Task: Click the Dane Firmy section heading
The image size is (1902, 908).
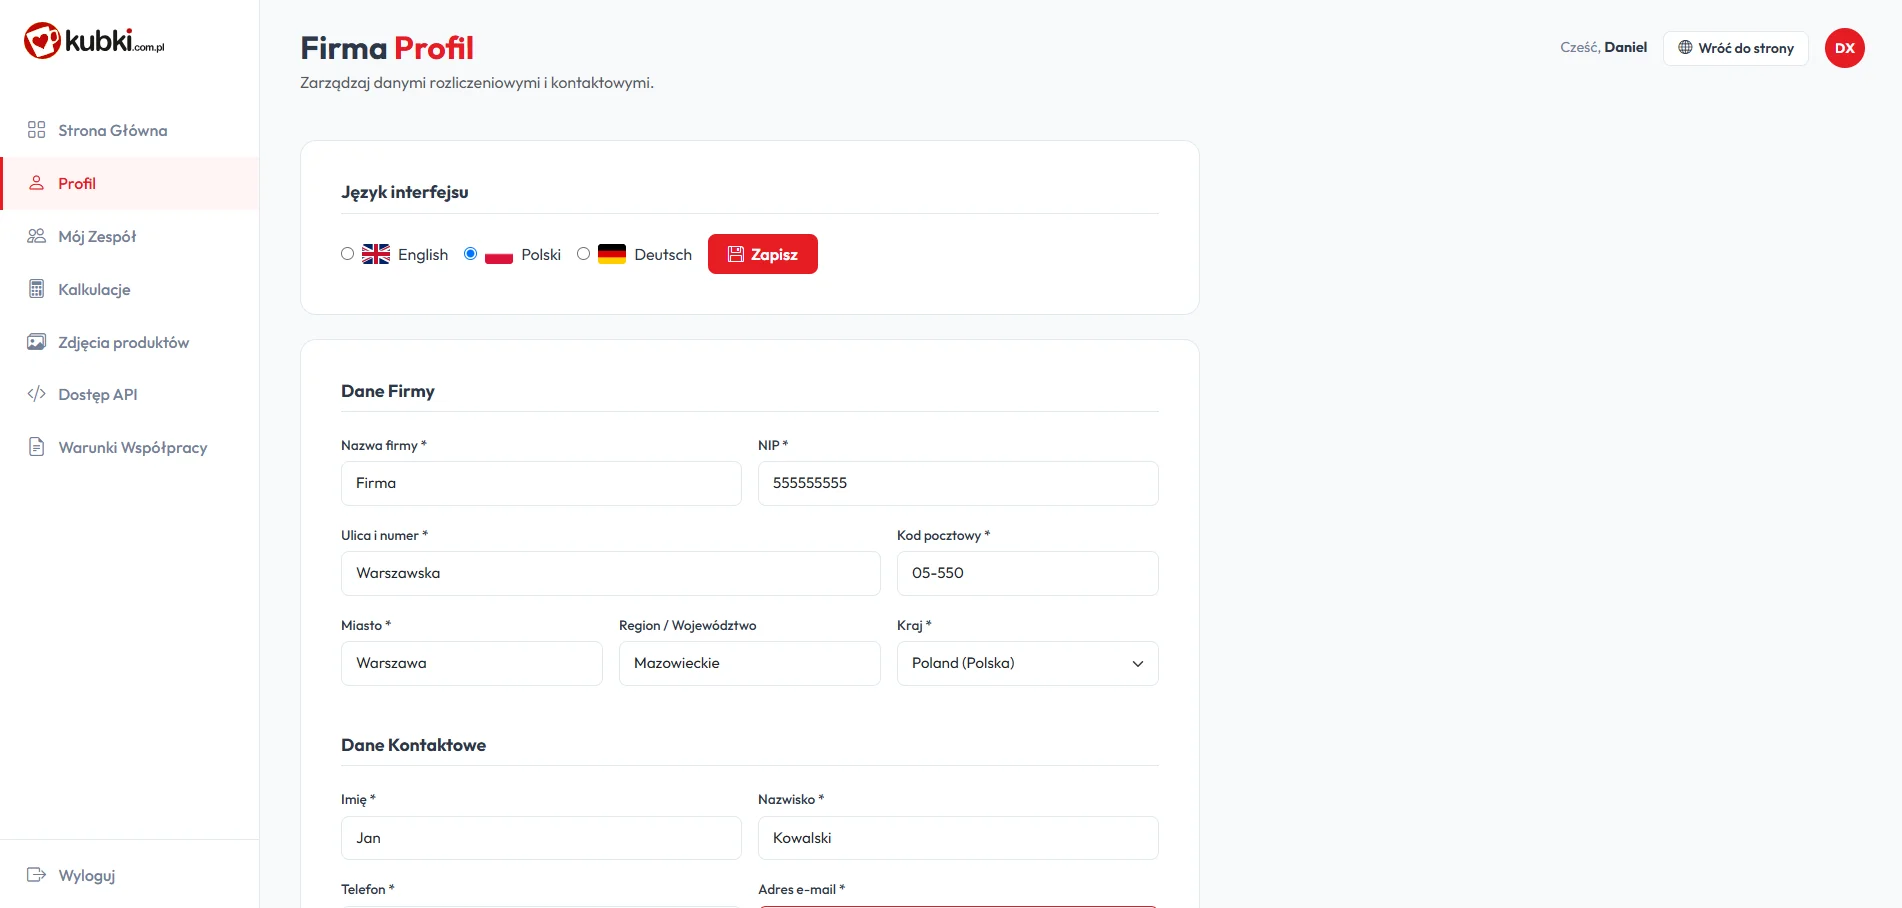Action: click(388, 391)
